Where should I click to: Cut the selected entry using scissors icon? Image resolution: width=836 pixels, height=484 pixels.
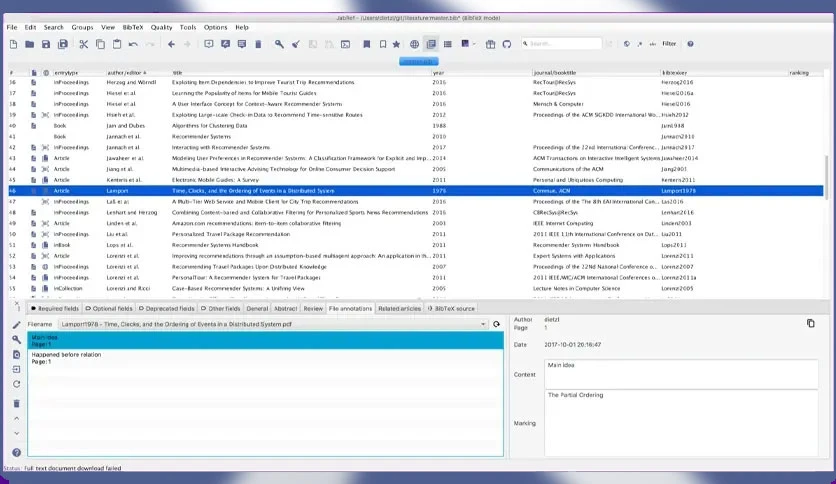84,44
